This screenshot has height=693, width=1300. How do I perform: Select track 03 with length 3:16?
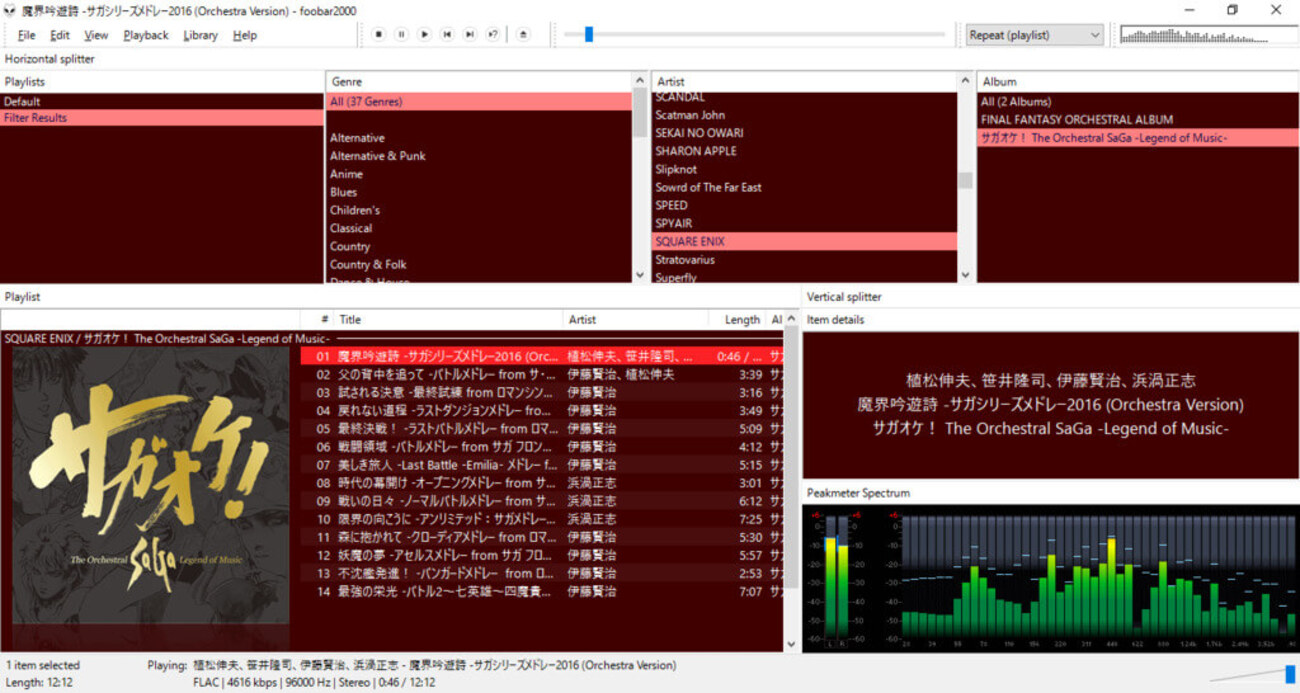[x=542, y=393]
